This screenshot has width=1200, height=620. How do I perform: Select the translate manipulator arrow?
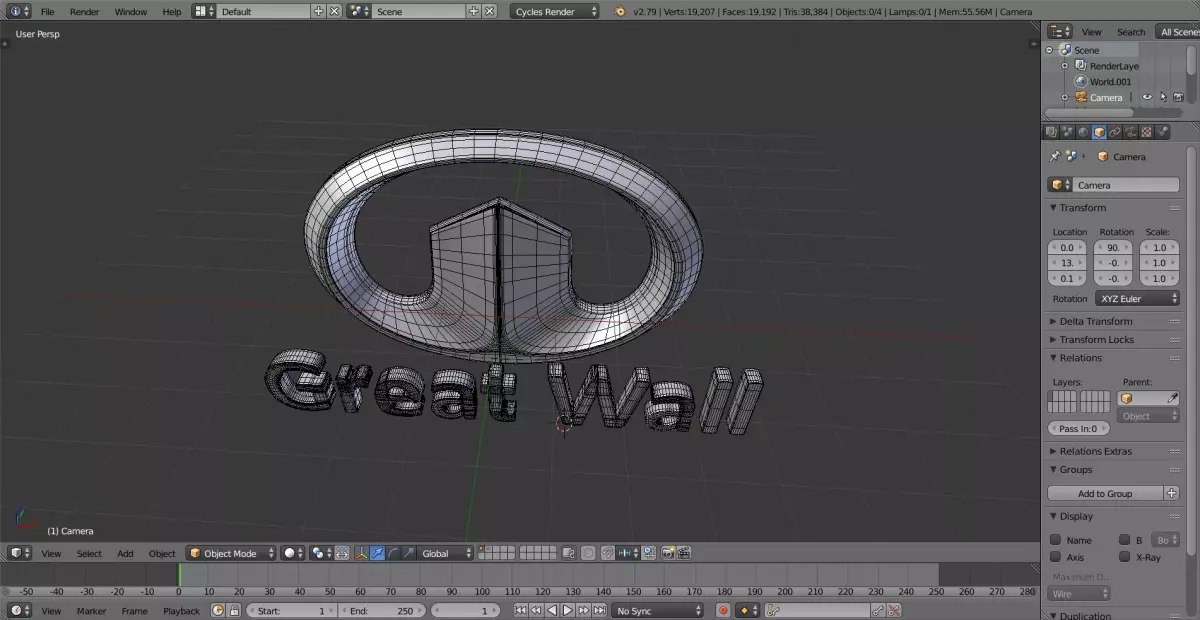coord(377,553)
